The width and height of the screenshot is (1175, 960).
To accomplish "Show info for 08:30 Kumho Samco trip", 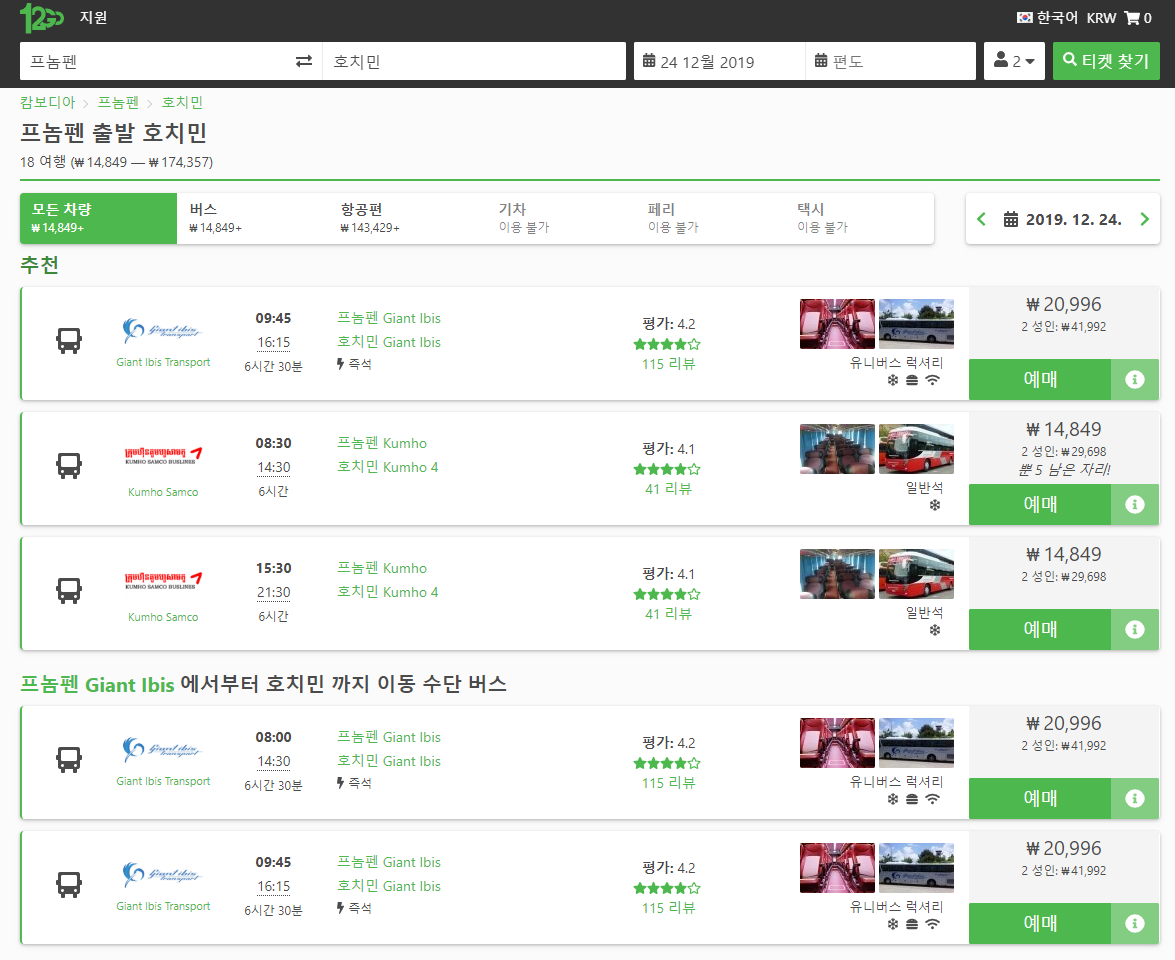I will [1135, 504].
